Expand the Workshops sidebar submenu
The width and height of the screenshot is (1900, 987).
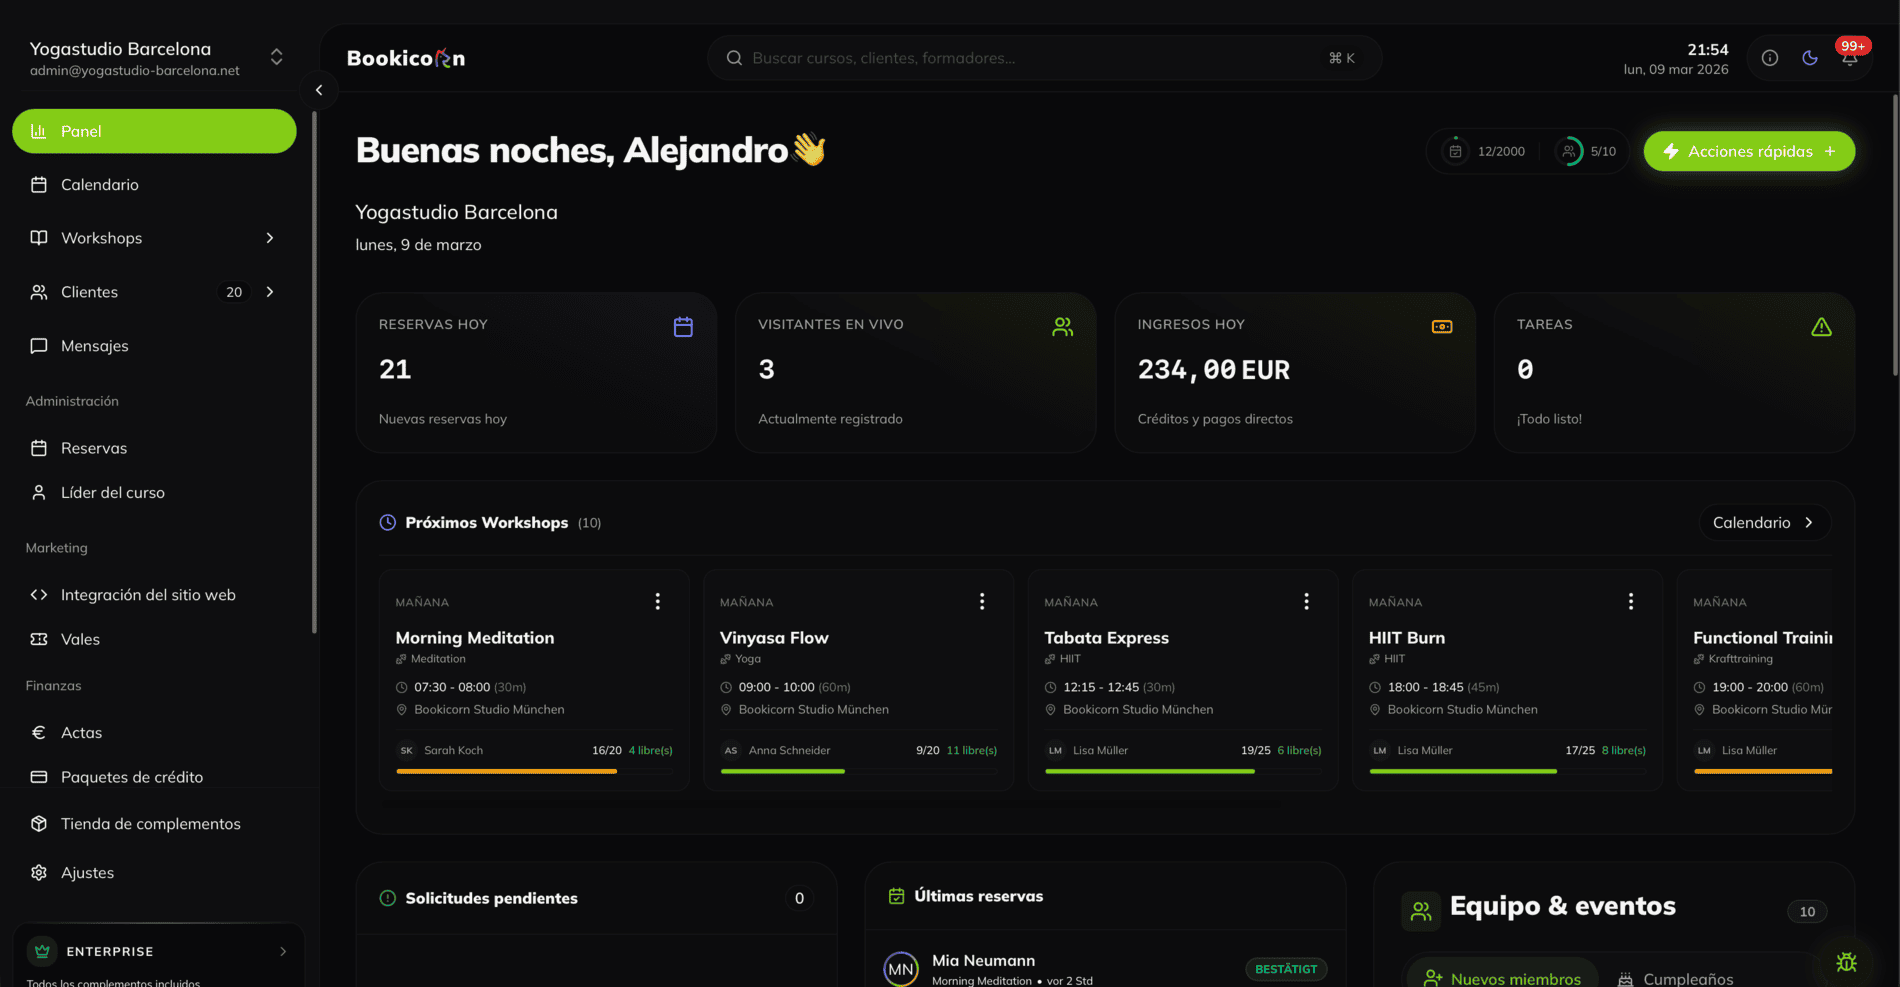pos(269,238)
